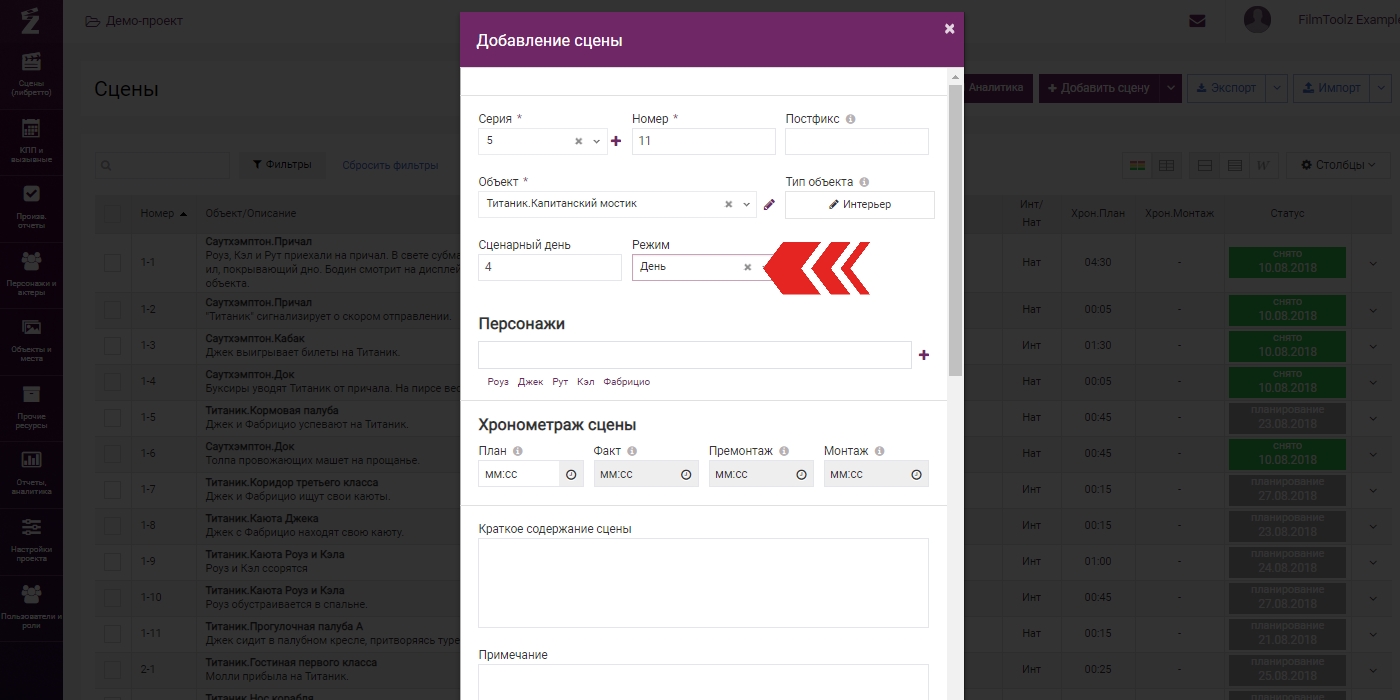
Task: Open КПП и вызывные in the sidebar
Action: pyautogui.click(x=31, y=142)
